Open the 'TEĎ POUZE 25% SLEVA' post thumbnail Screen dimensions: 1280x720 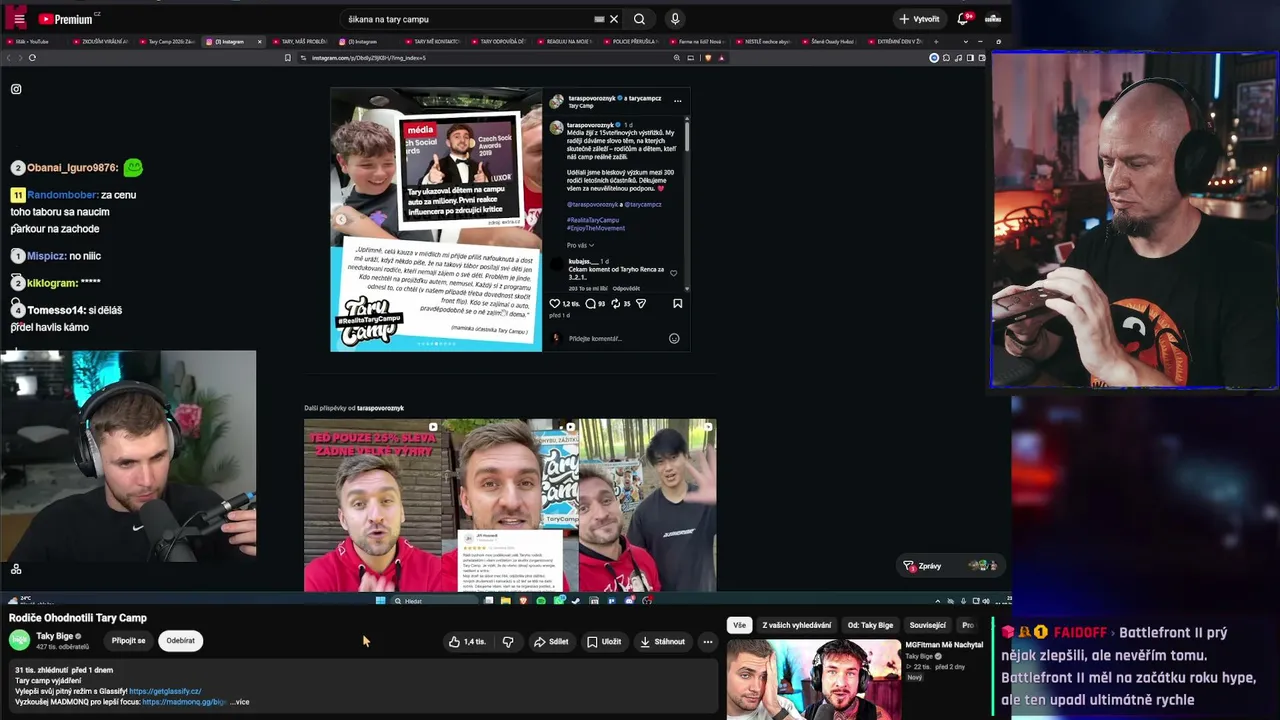pyautogui.click(x=372, y=505)
